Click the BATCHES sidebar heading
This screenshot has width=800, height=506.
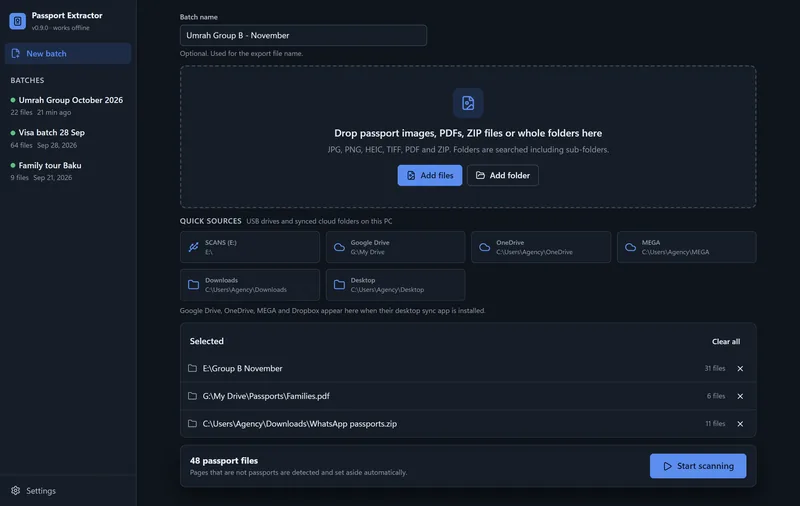(x=27, y=81)
